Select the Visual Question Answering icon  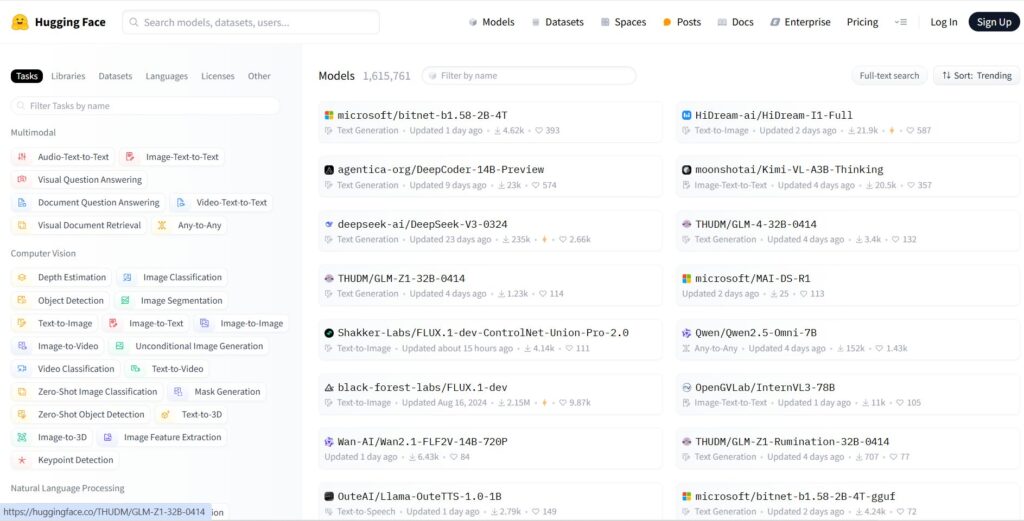(x=22, y=180)
